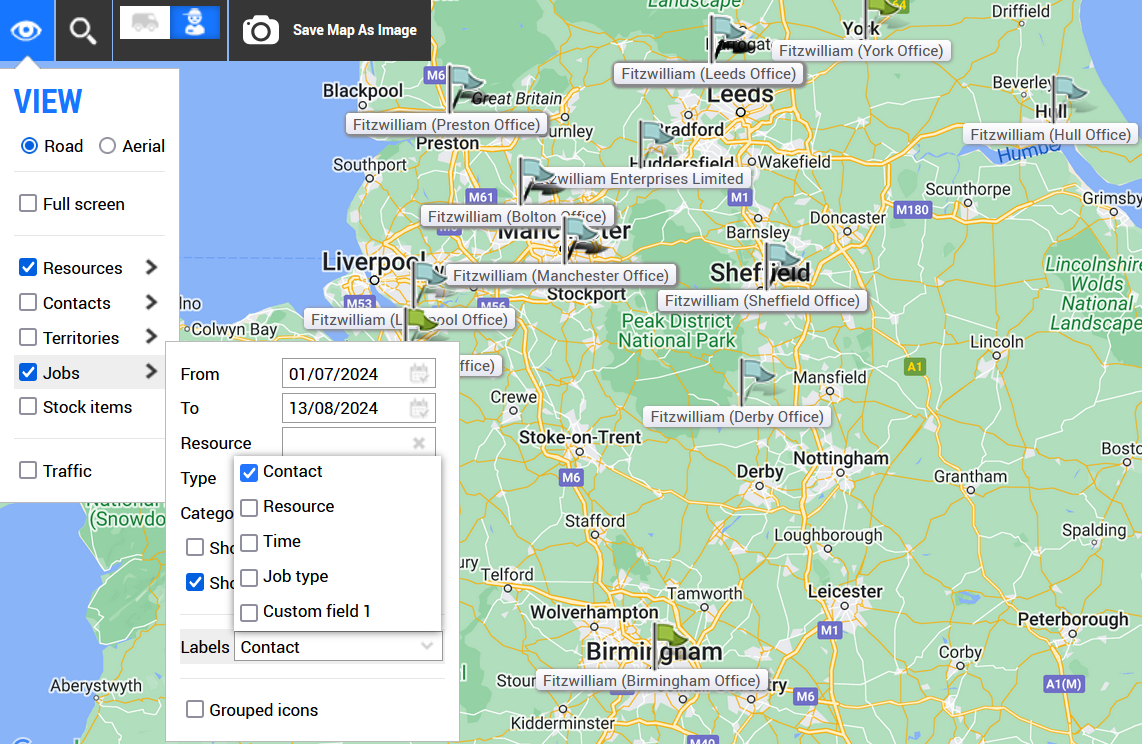
Task: Click the Save Map As Image button
Action: coord(354,30)
